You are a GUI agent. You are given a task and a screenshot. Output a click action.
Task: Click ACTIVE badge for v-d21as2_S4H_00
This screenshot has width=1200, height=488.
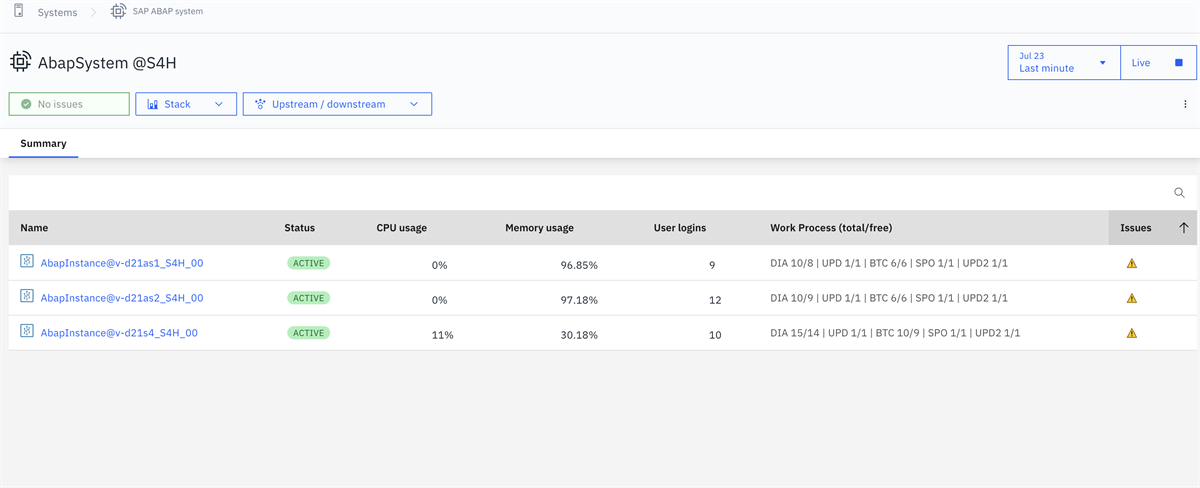308,298
